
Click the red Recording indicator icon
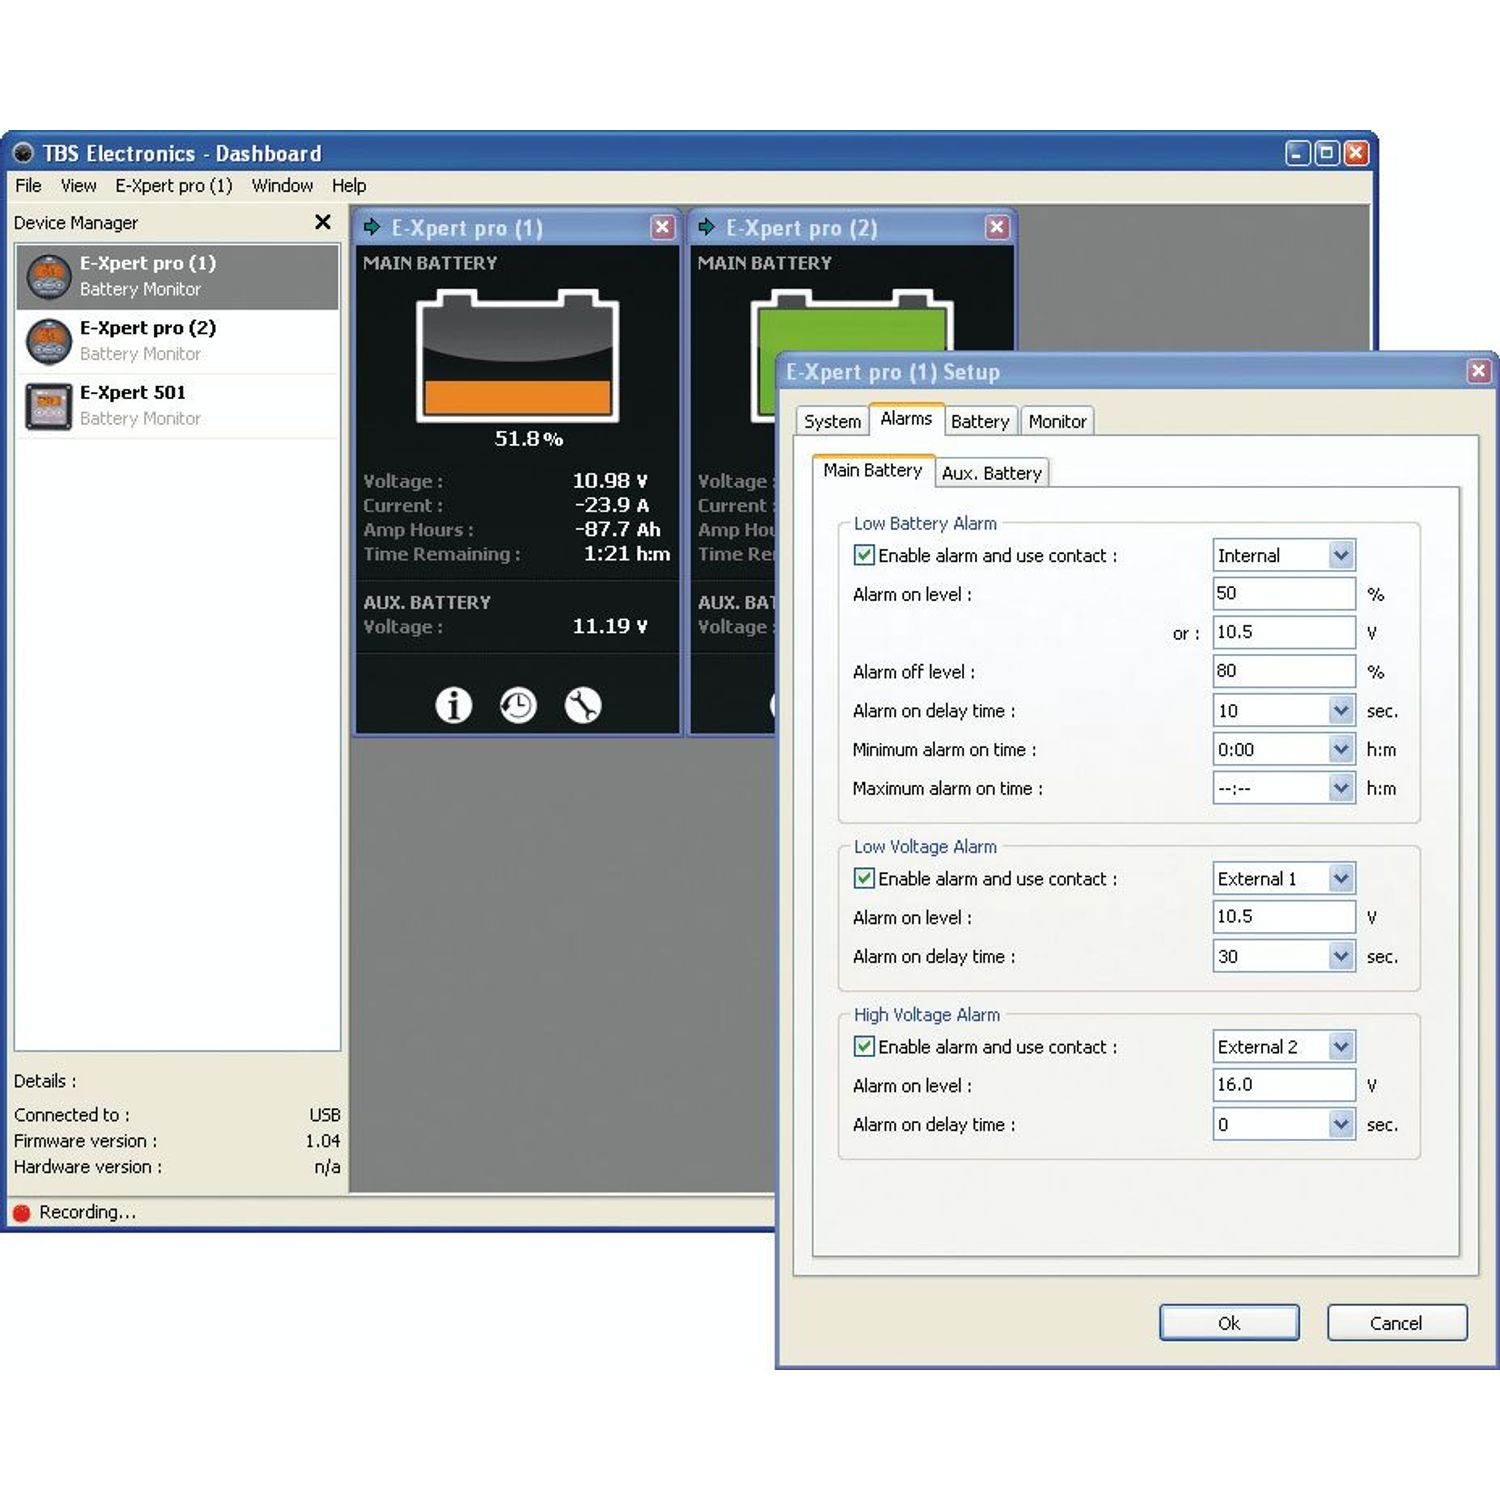(x=22, y=1213)
